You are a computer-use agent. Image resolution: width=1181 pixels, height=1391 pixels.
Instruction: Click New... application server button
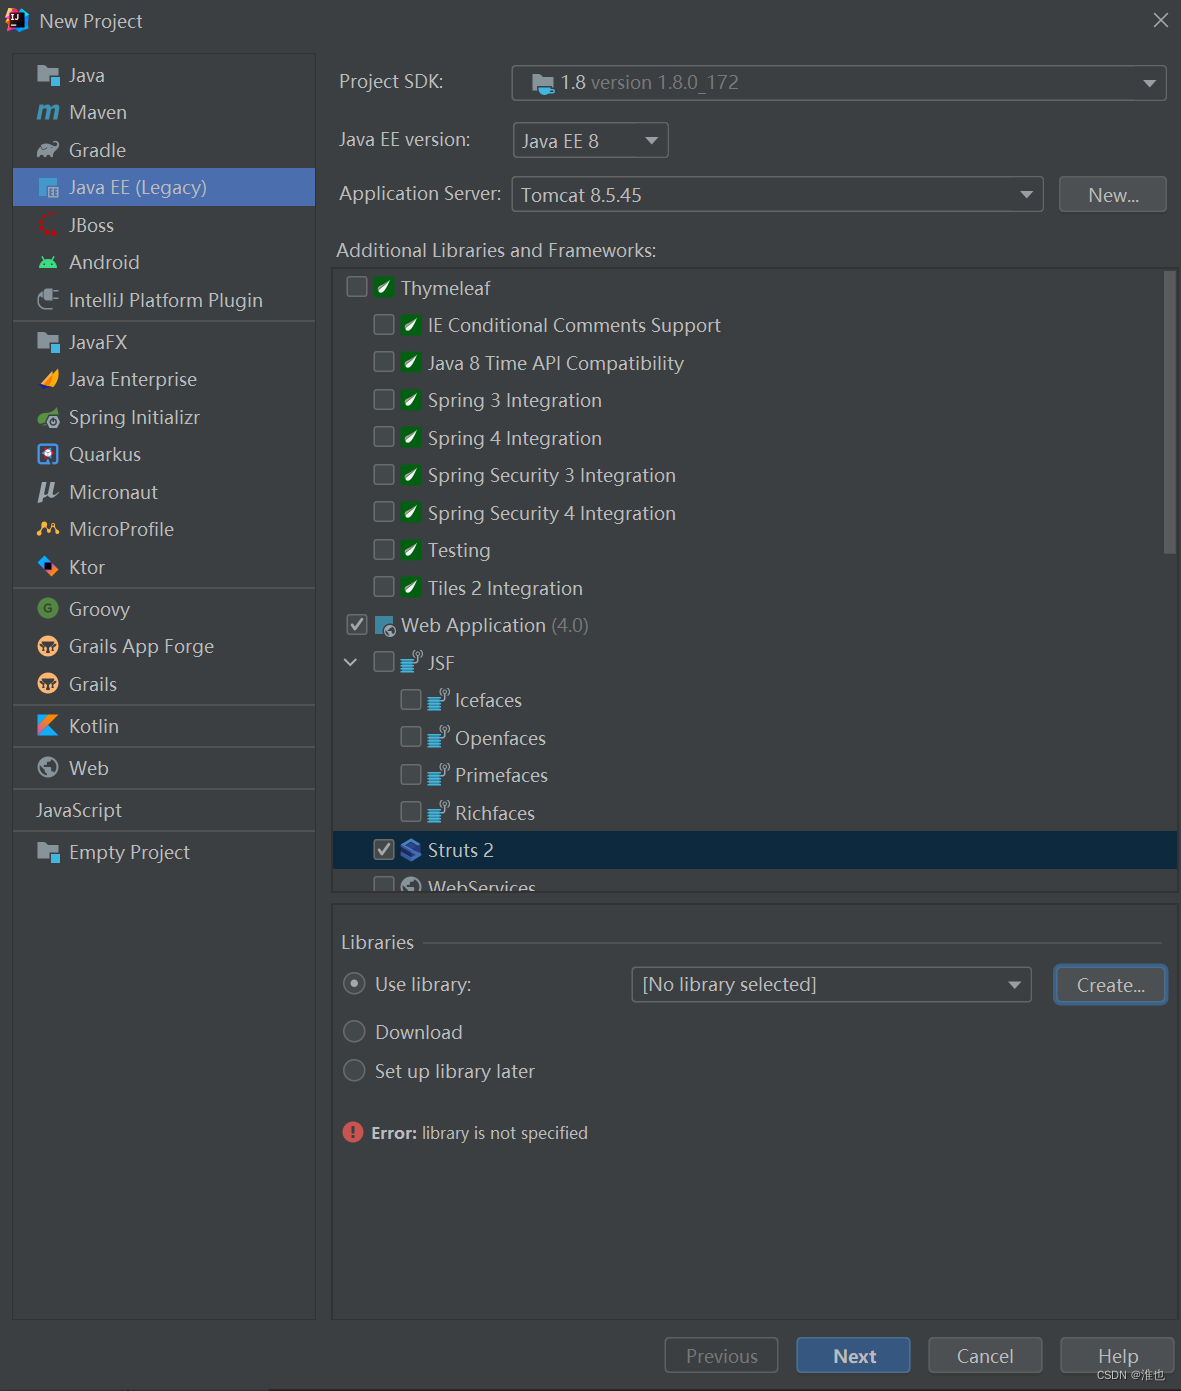click(x=1113, y=195)
